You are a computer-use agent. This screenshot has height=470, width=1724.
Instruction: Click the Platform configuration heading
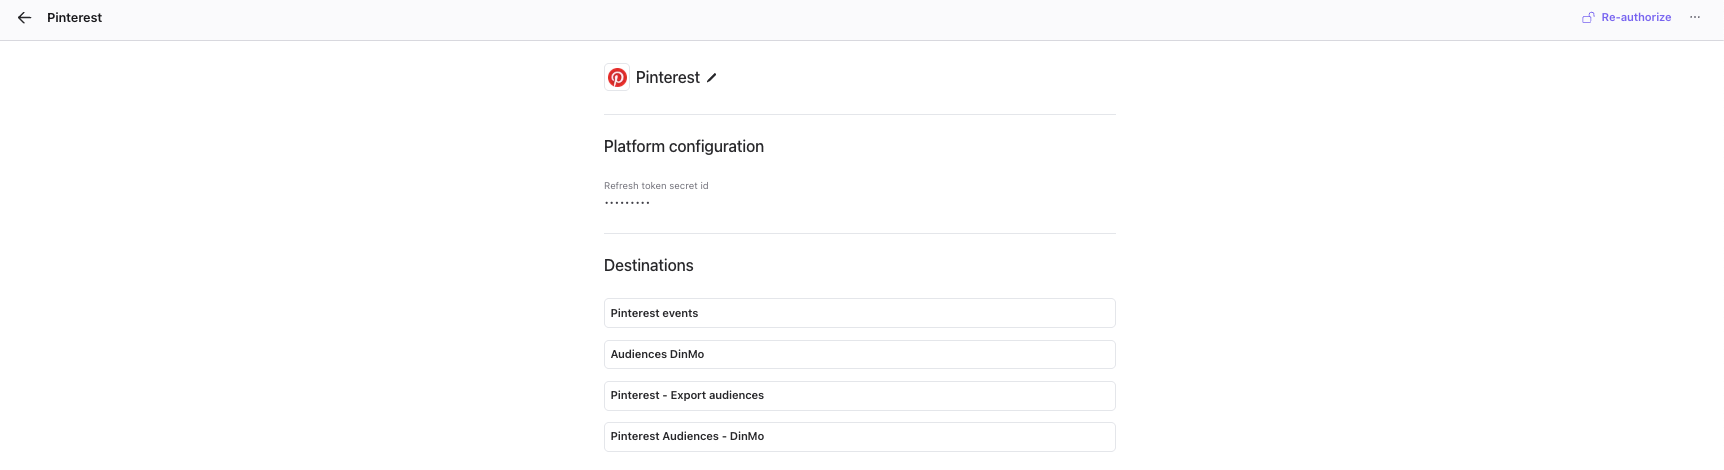[x=683, y=147]
